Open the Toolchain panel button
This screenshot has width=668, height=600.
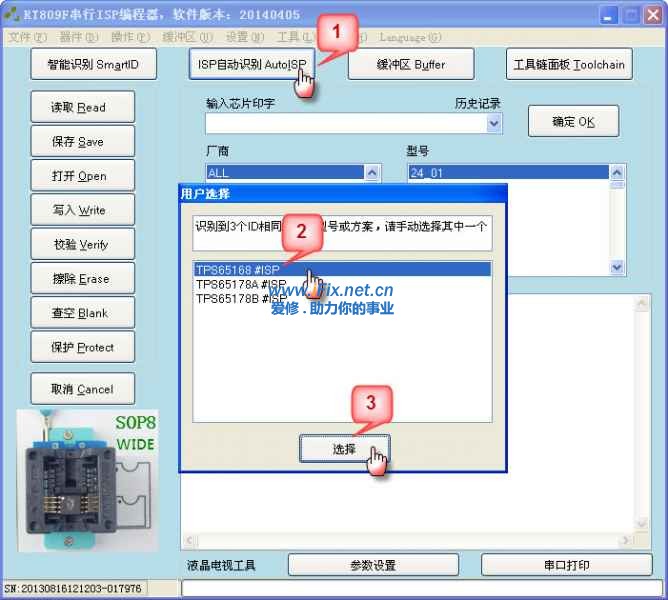568,65
